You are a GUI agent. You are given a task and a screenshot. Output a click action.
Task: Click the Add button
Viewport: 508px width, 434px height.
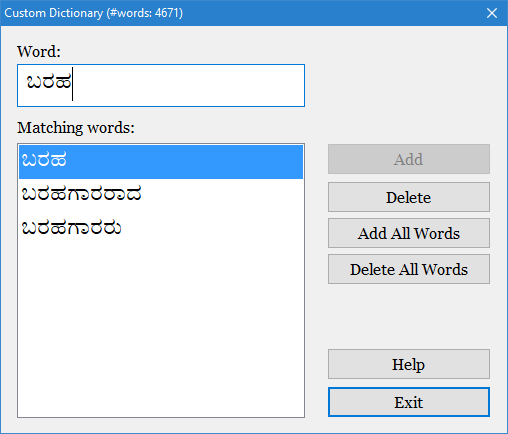click(409, 159)
